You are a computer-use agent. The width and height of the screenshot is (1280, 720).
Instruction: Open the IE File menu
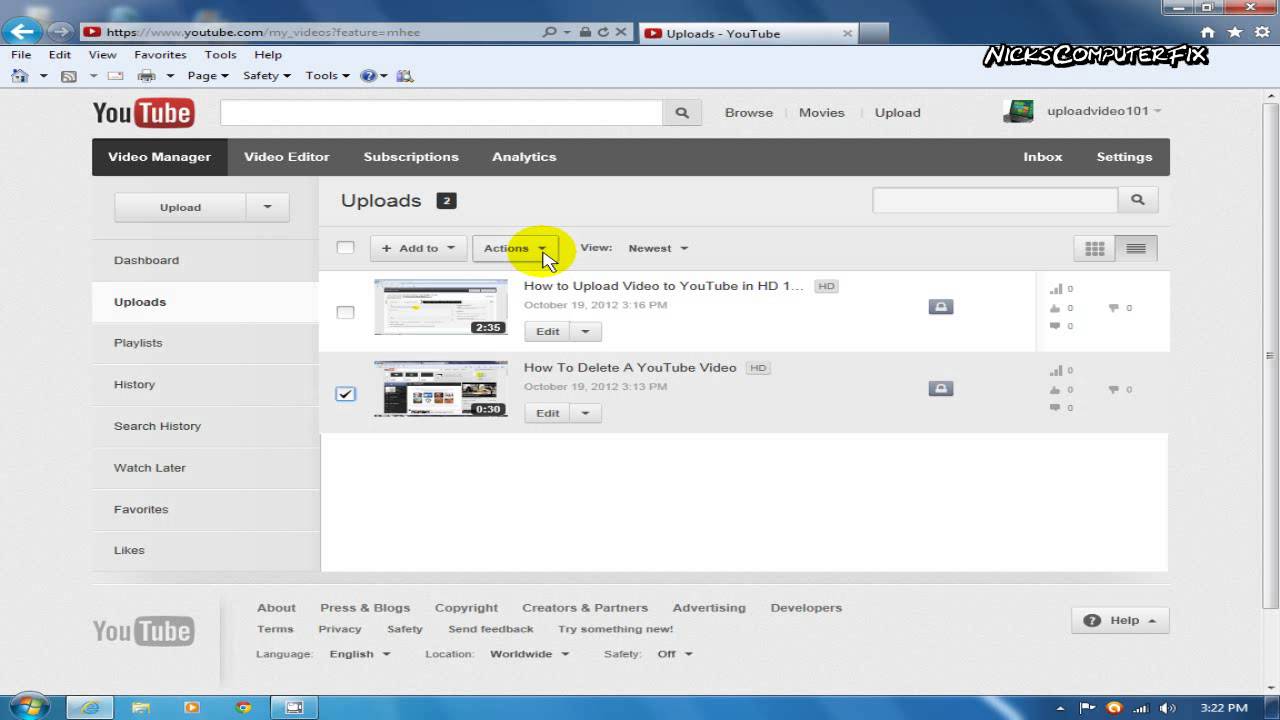(x=21, y=55)
